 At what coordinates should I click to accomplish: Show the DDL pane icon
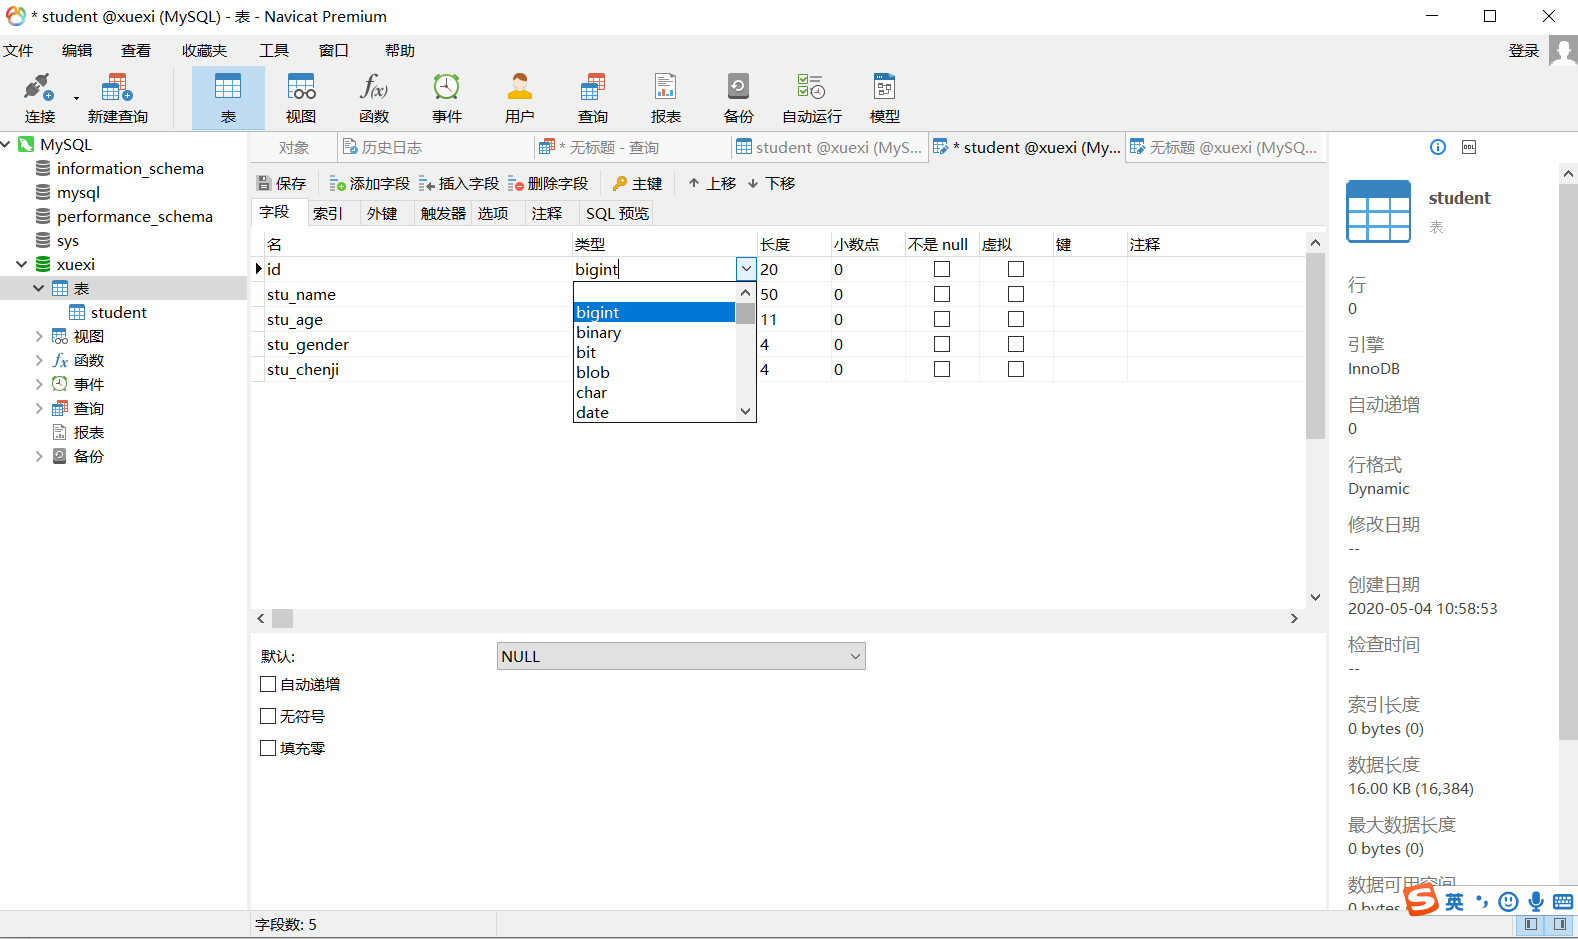[x=1469, y=147]
